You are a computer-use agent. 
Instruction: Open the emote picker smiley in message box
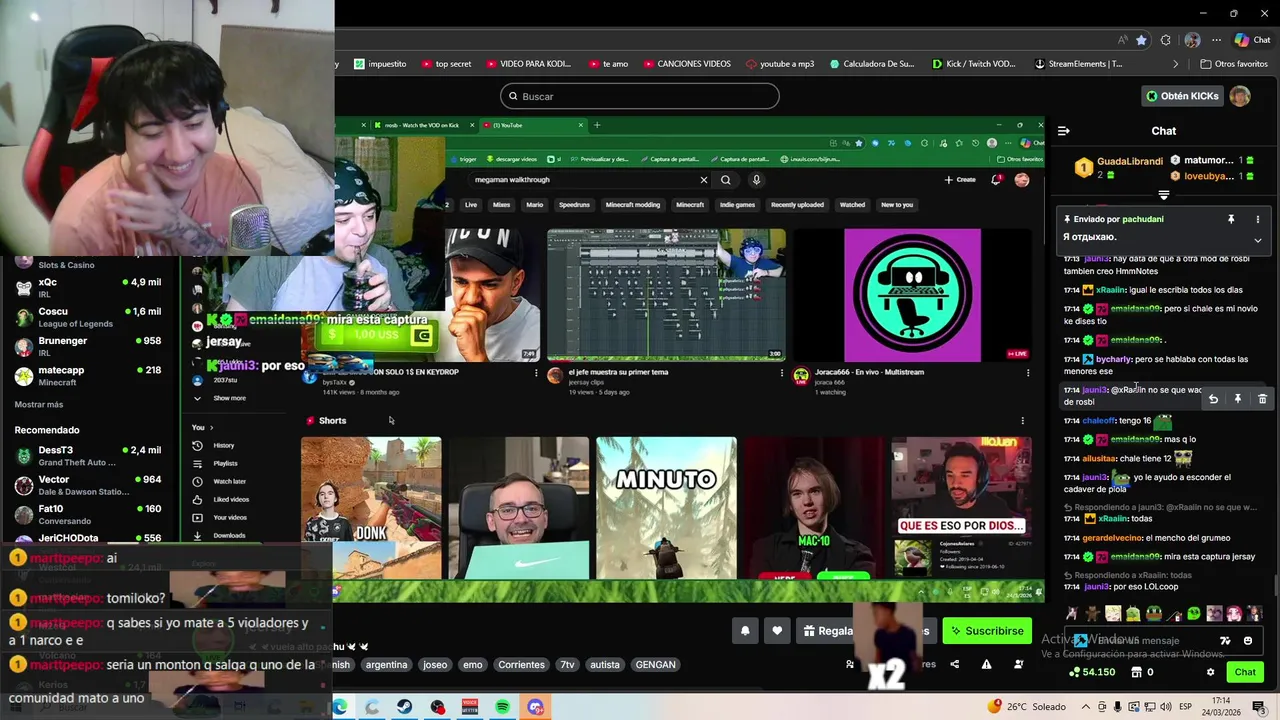click(1248, 641)
